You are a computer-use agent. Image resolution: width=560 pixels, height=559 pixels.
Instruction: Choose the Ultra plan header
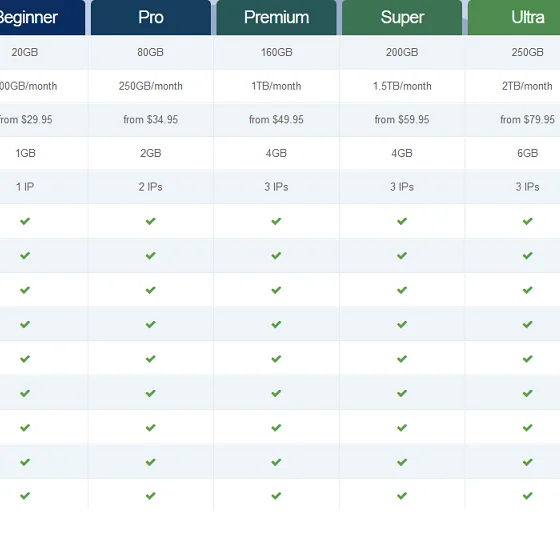(x=514, y=17)
